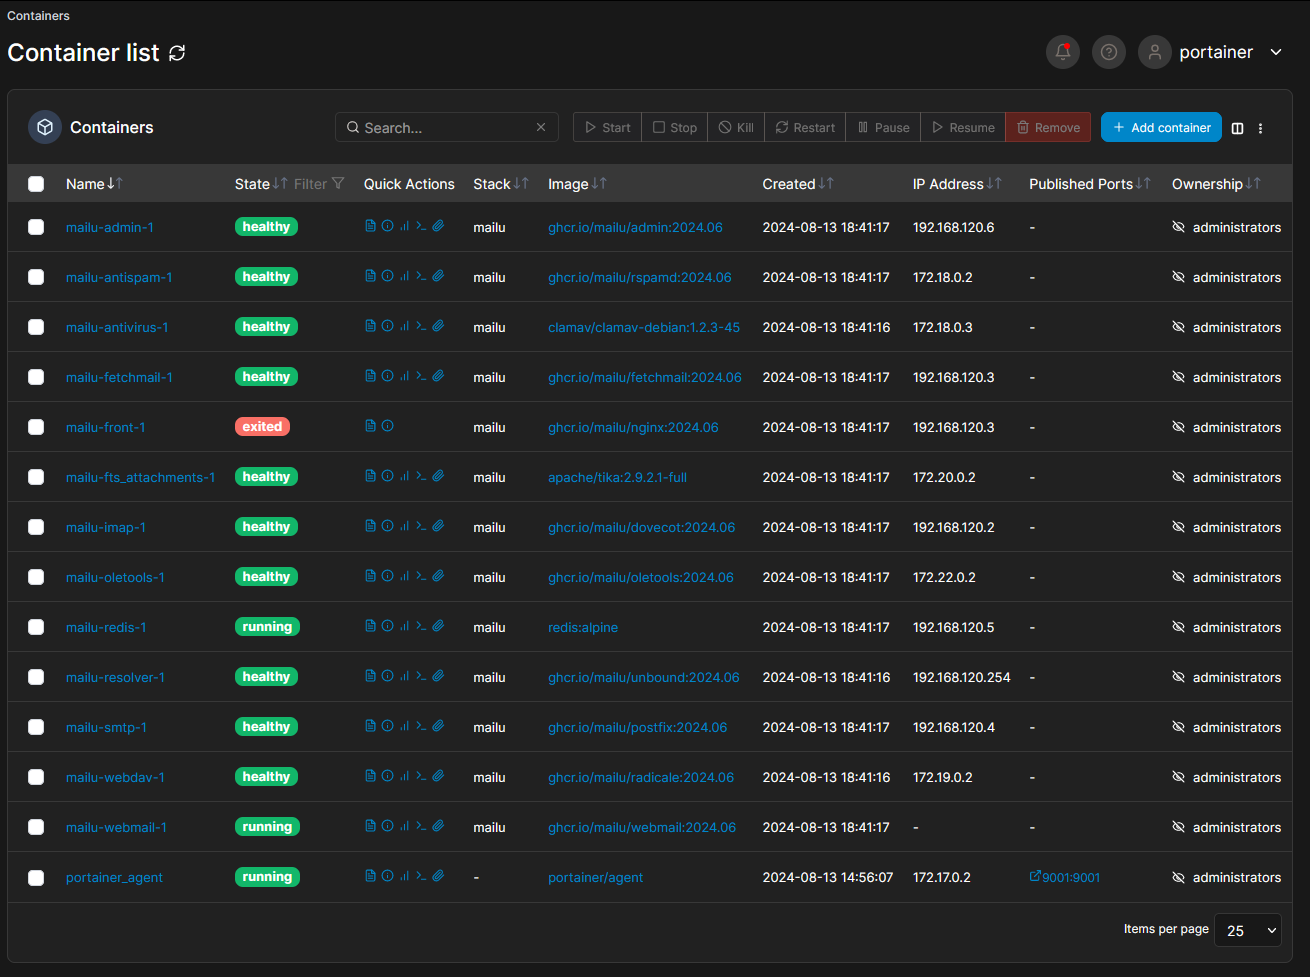Viewport: 1310px width, 977px height.
Task: Click the Pause toolbar button
Action: point(883,127)
